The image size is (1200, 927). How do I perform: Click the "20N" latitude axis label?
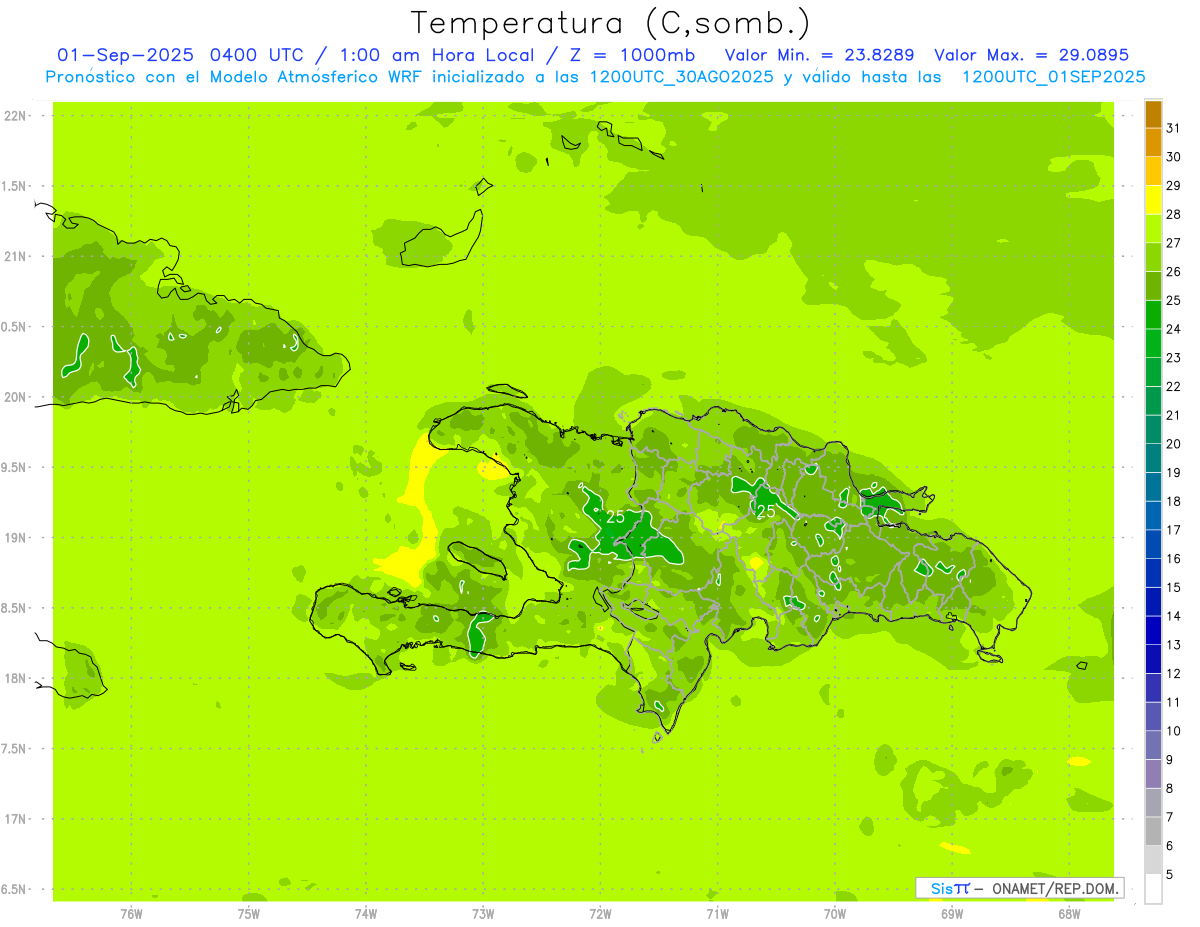click(17, 397)
